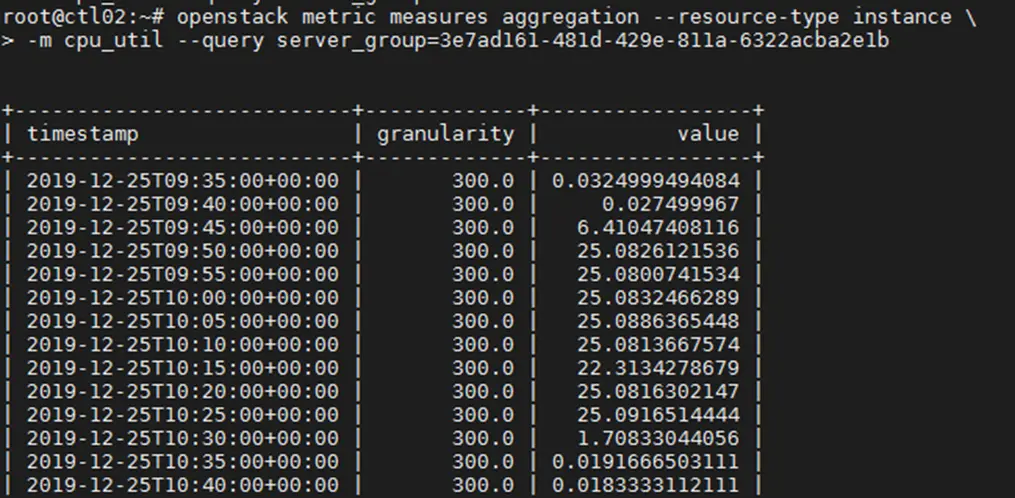Click the timestamp column header
The height and width of the screenshot is (498, 1015).
pyautogui.click(x=82, y=134)
